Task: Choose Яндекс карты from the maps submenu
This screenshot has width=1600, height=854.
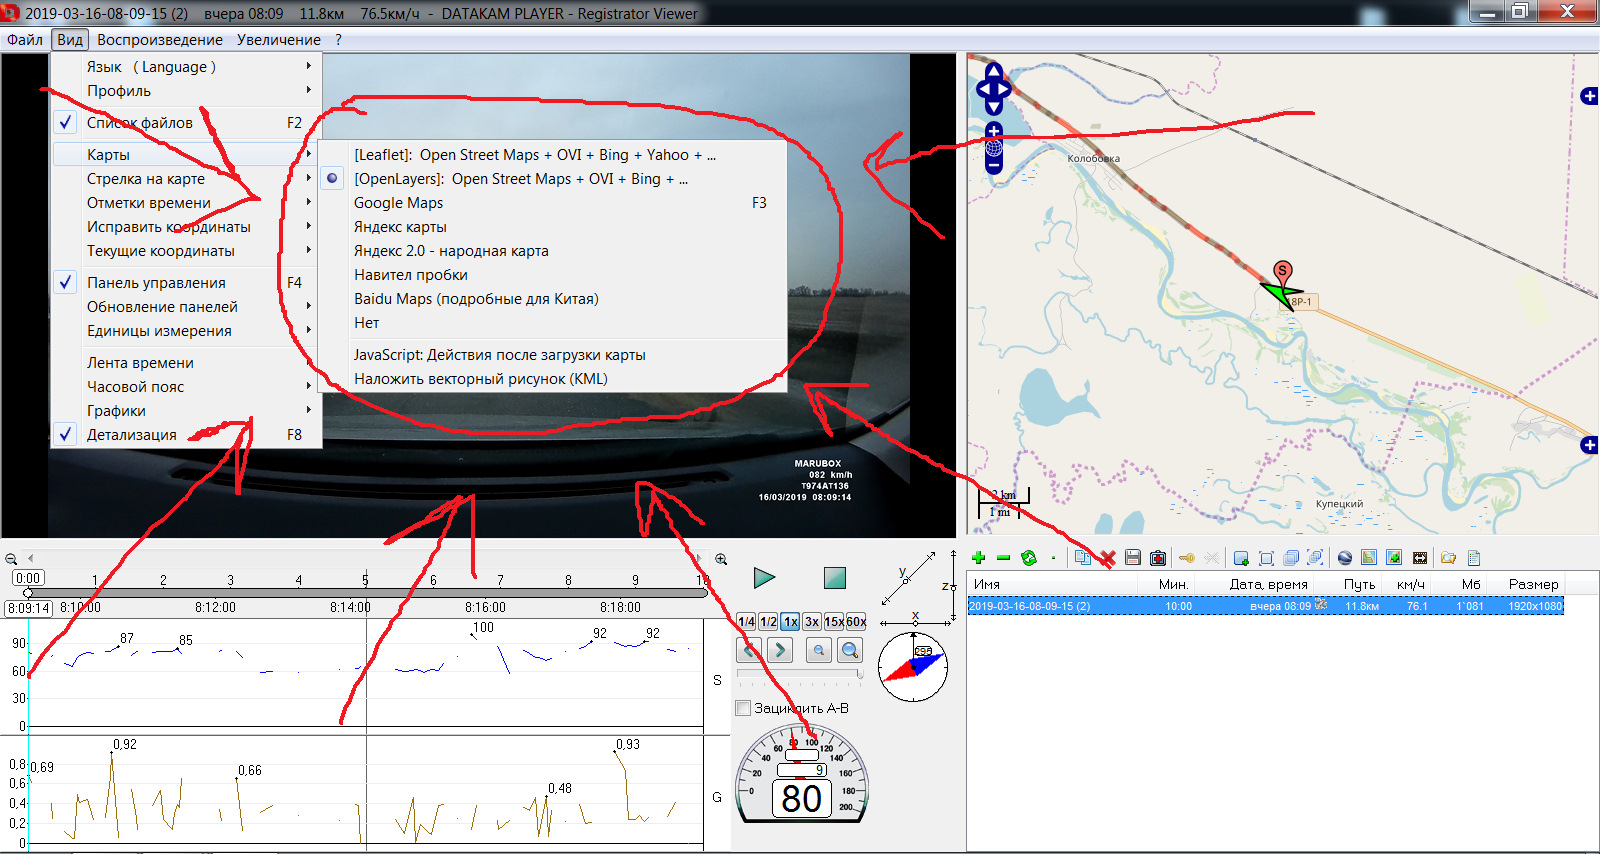Action: point(552,227)
